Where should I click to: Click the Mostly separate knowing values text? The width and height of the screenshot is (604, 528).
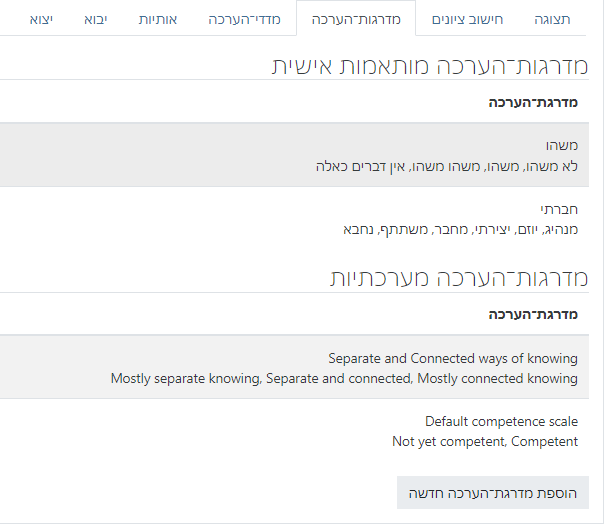[x=344, y=378]
